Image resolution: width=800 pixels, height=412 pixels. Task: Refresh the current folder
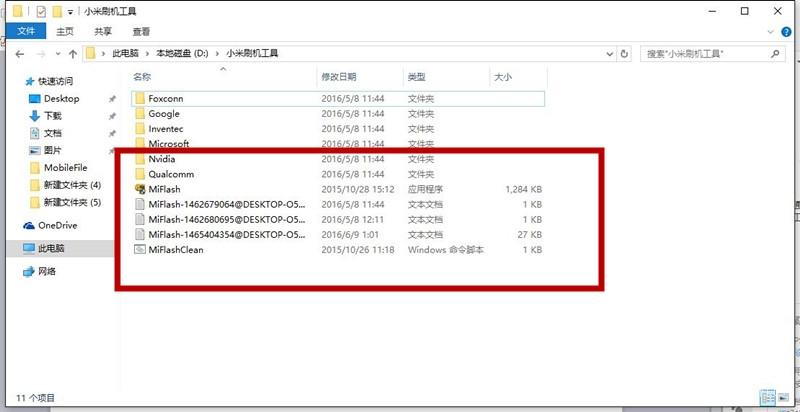[624, 54]
